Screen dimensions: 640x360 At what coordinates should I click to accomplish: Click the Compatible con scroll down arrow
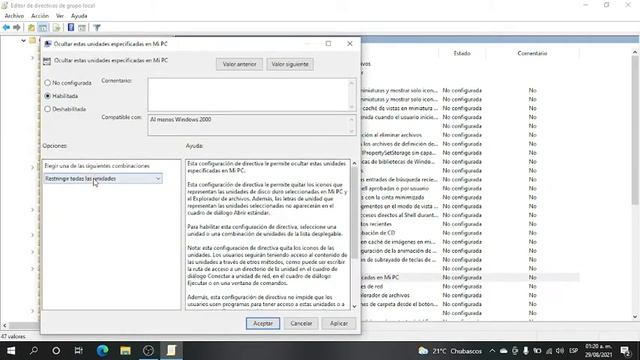(352, 131)
